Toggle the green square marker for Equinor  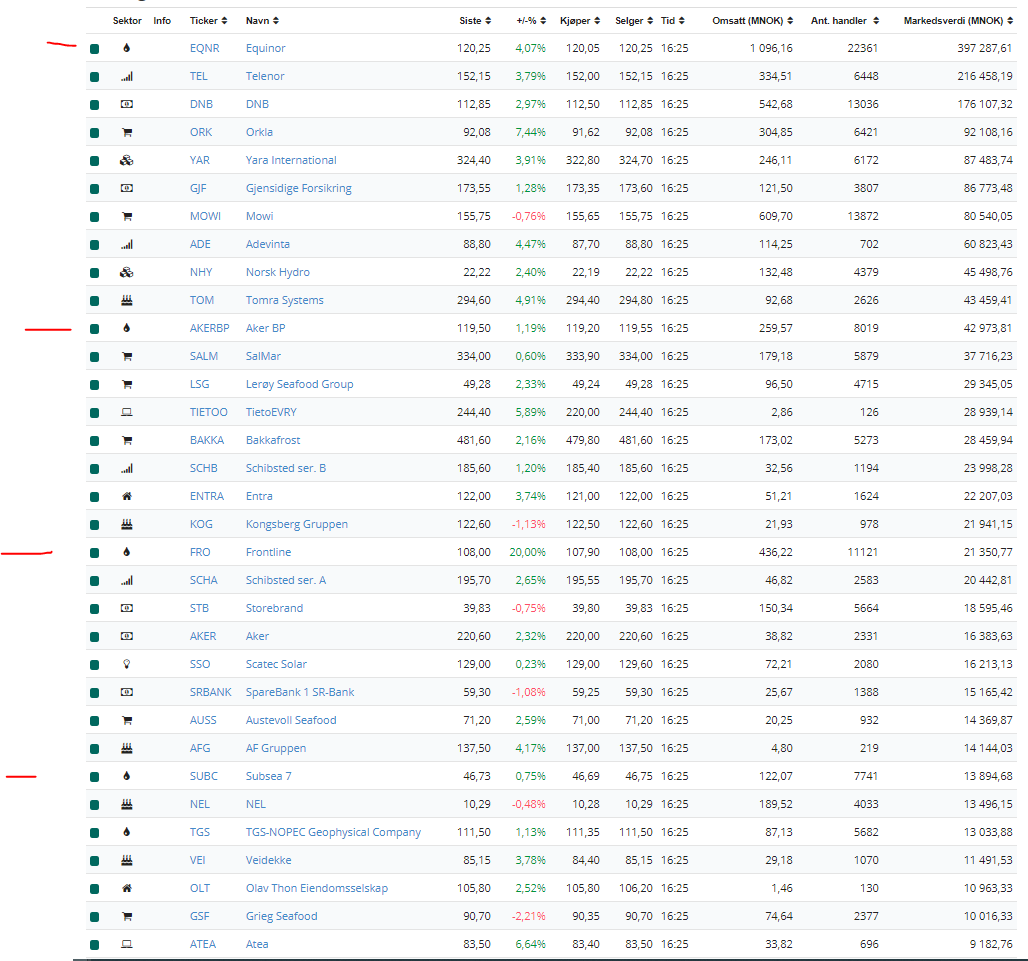pos(94,49)
